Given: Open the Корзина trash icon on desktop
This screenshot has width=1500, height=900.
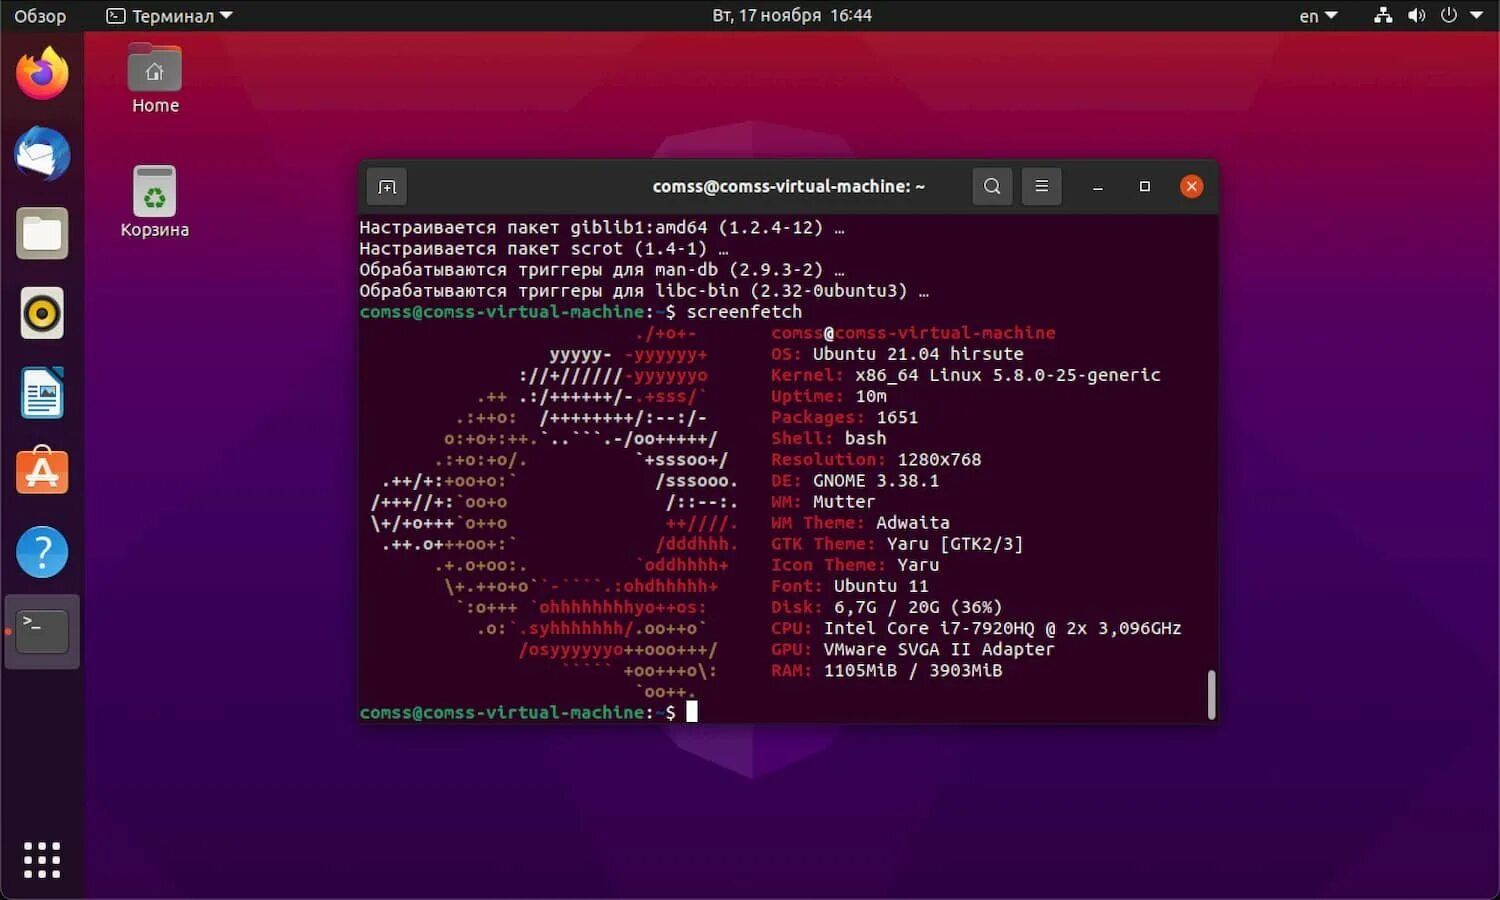Looking at the screenshot, I should pos(155,203).
